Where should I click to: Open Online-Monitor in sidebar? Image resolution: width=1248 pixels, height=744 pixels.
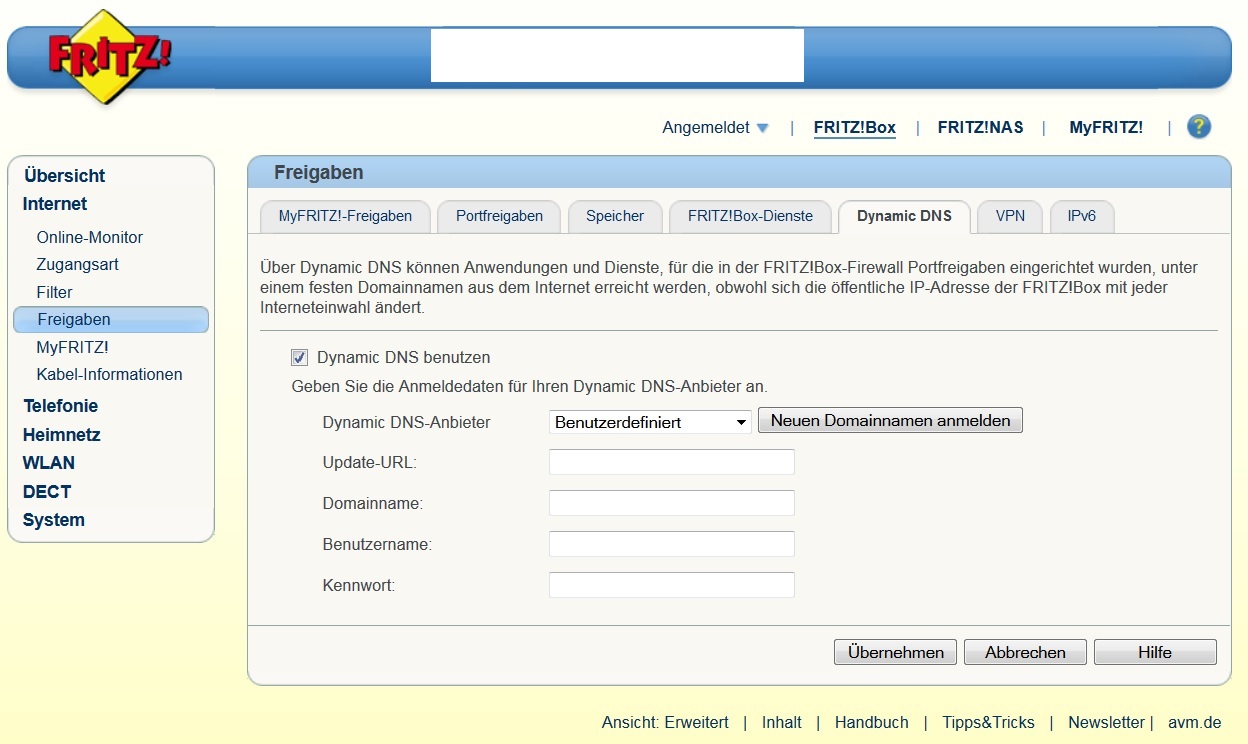pos(90,237)
